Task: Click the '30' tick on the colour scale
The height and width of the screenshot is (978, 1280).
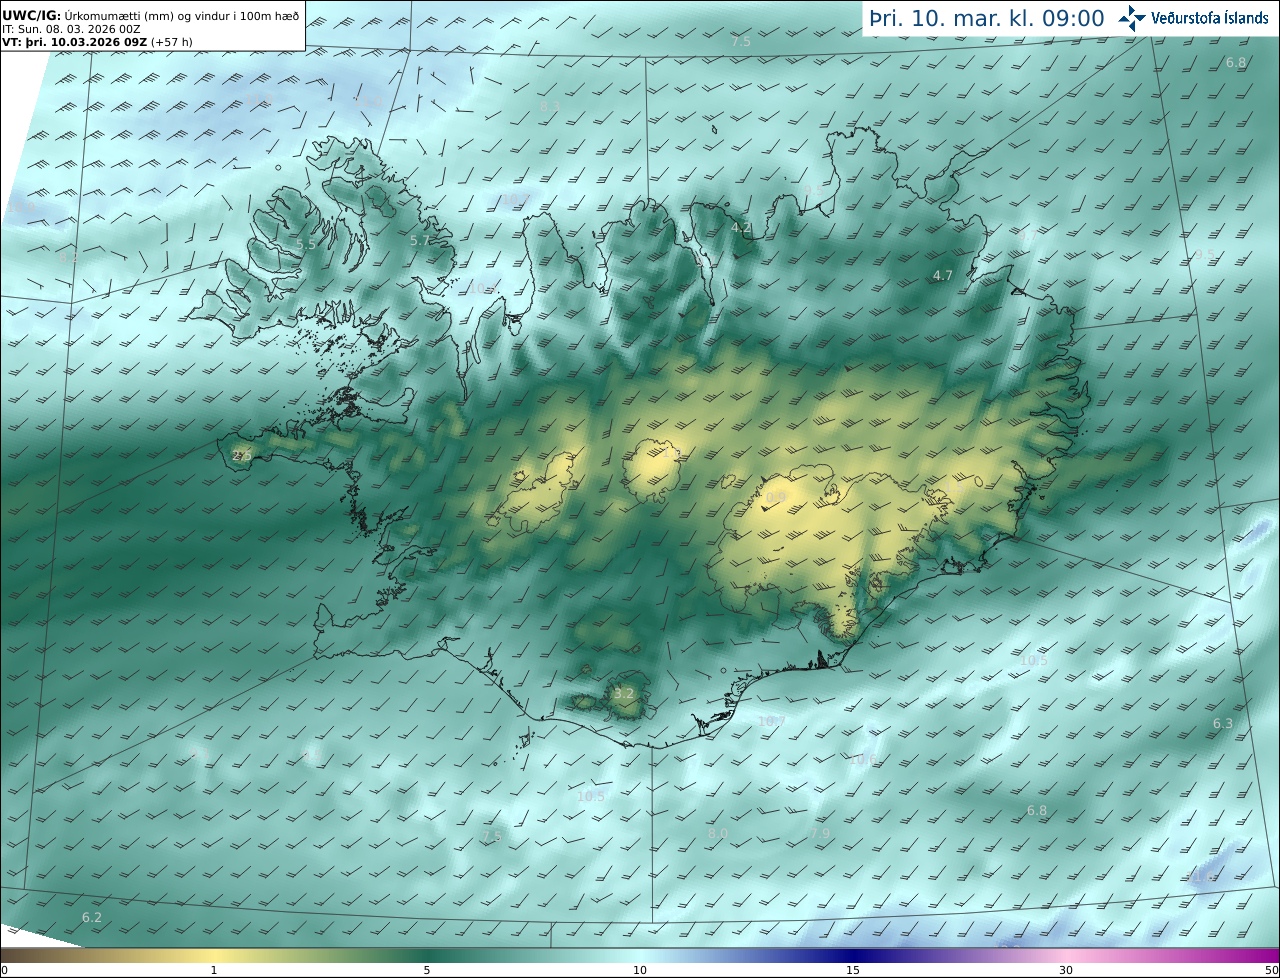Action: click(x=1066, y=970)
